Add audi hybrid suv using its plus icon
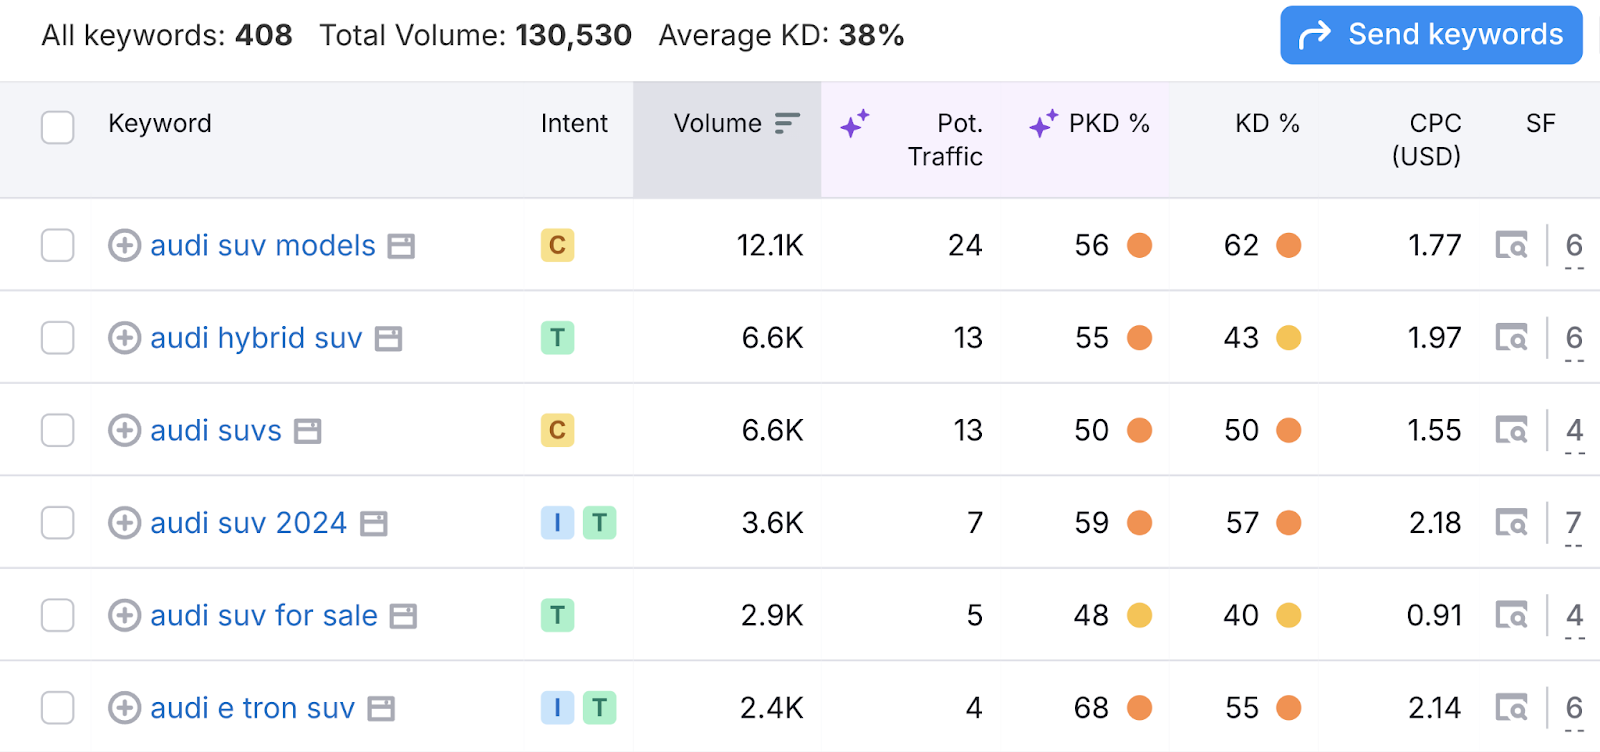1600x752 pixels. [x=124, y=338]
